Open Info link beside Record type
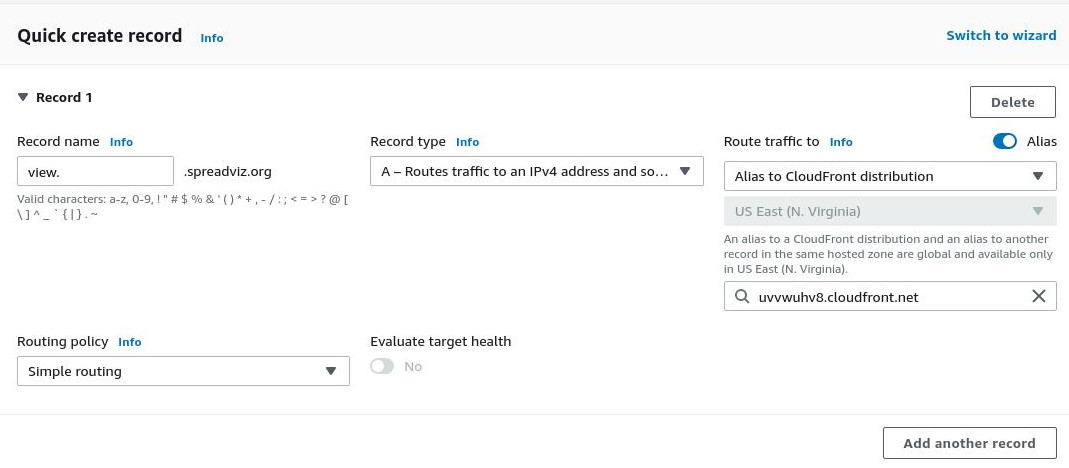The width and height of the screenshot is (1069, 468). [468, 142]
